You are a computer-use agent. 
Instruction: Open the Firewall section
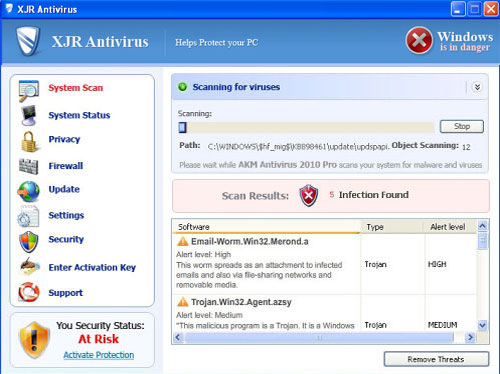click(x=66, y=166)
